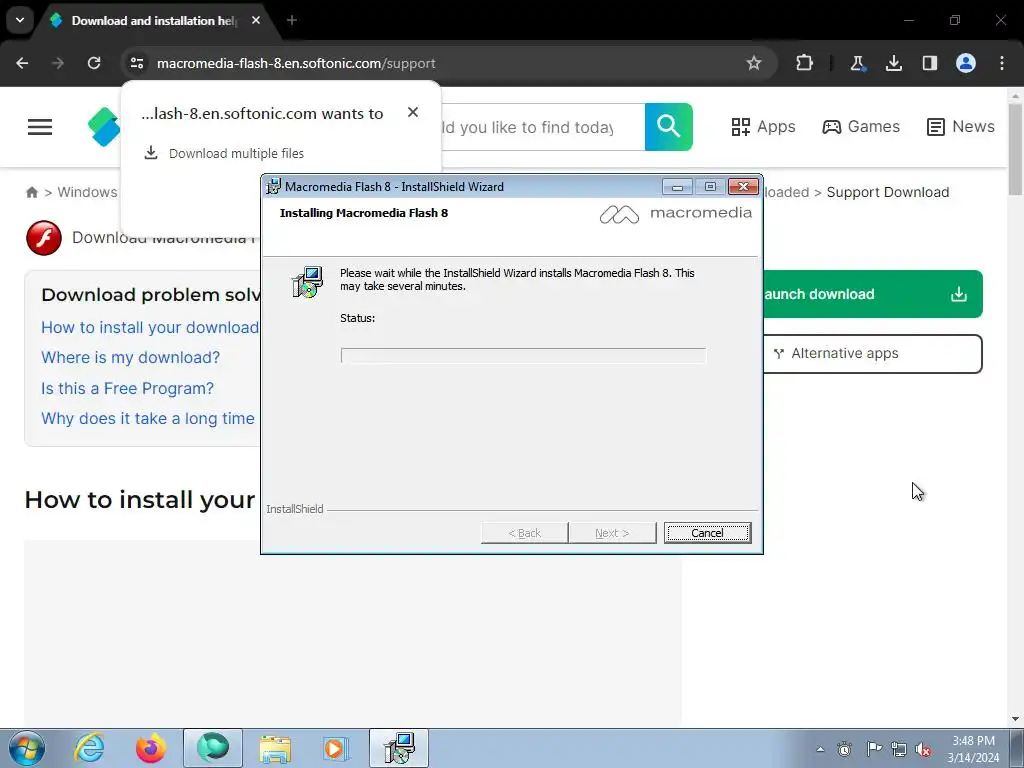Open Chrome profile avatar
The image size is (1024, 768).
pyautogui.click(x=966, y=63)
